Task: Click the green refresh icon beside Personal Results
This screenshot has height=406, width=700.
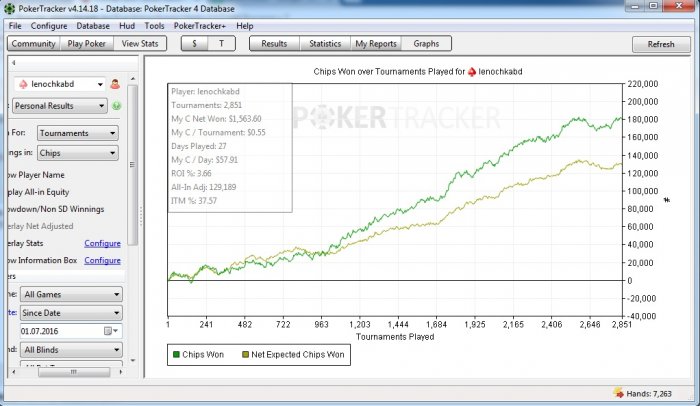Action: (x=117, y=106)
